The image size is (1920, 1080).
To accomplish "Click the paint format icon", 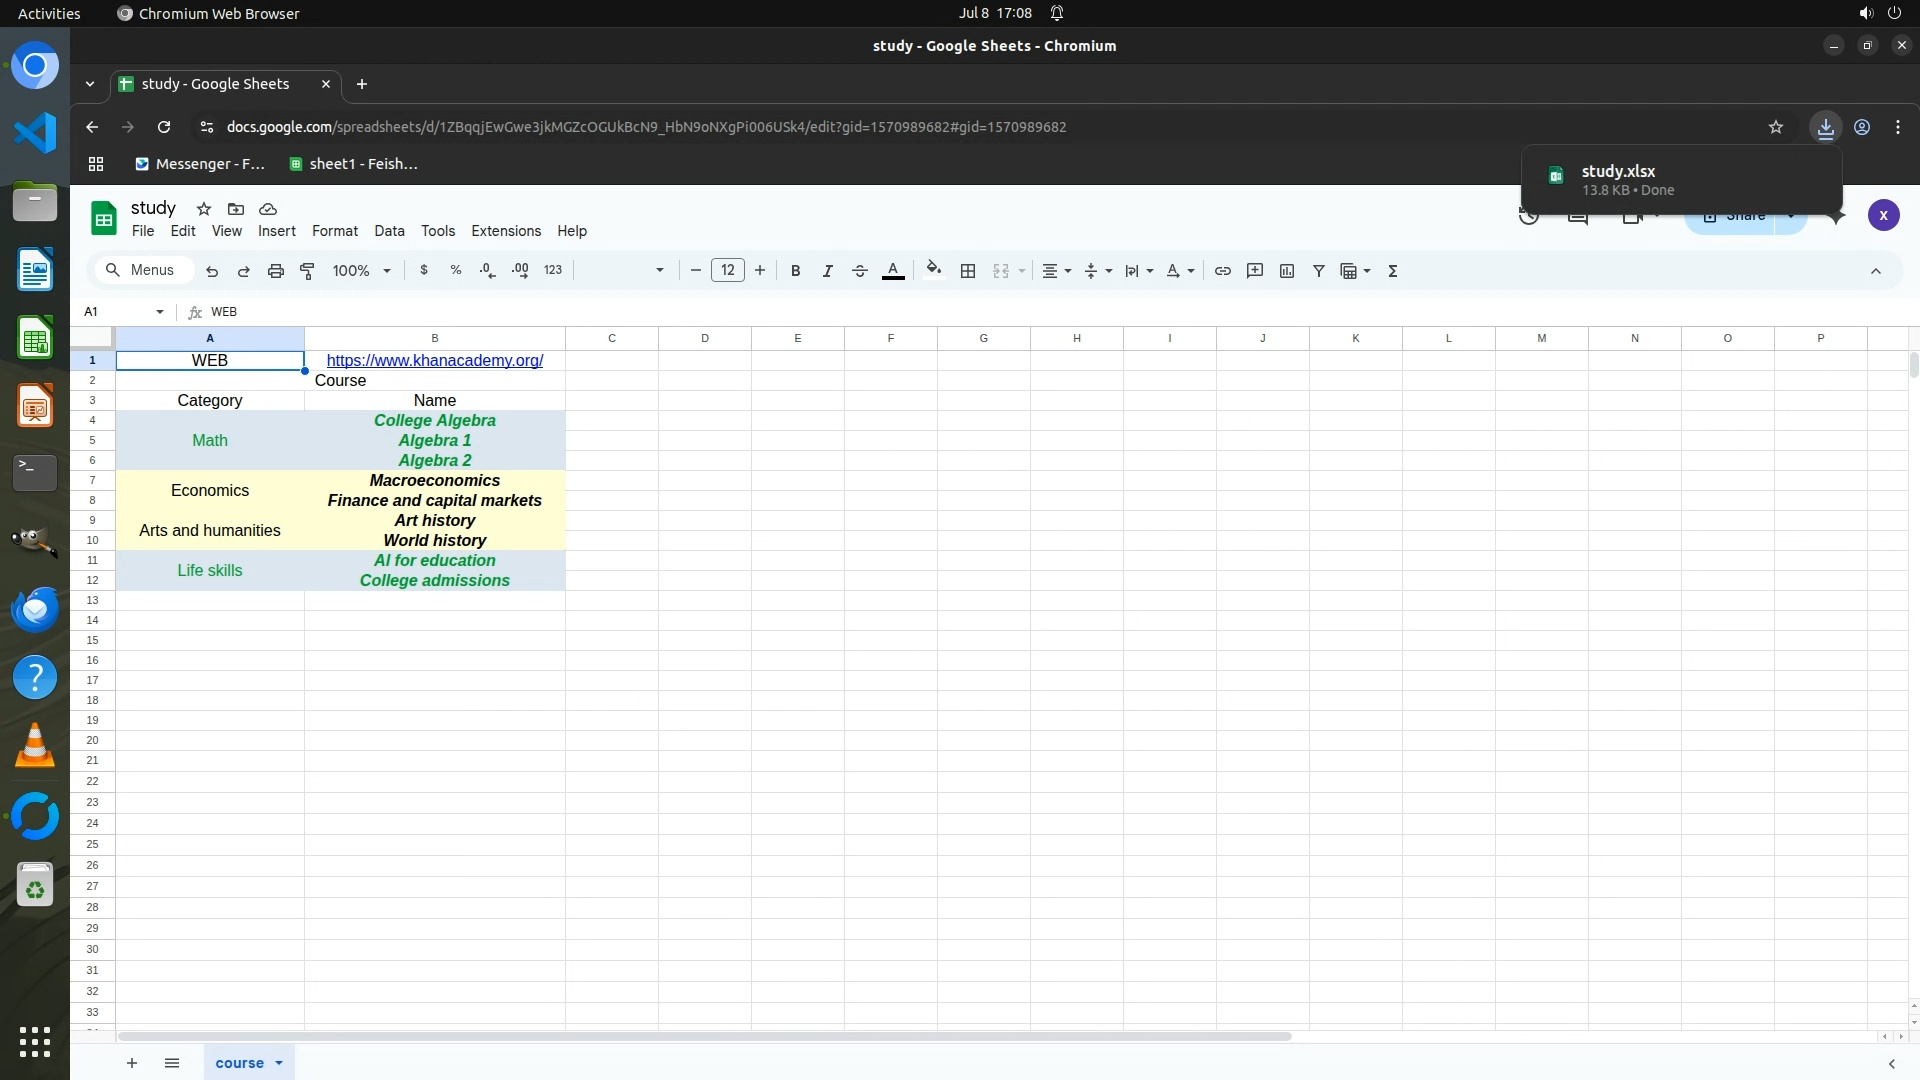I will 308,271.
